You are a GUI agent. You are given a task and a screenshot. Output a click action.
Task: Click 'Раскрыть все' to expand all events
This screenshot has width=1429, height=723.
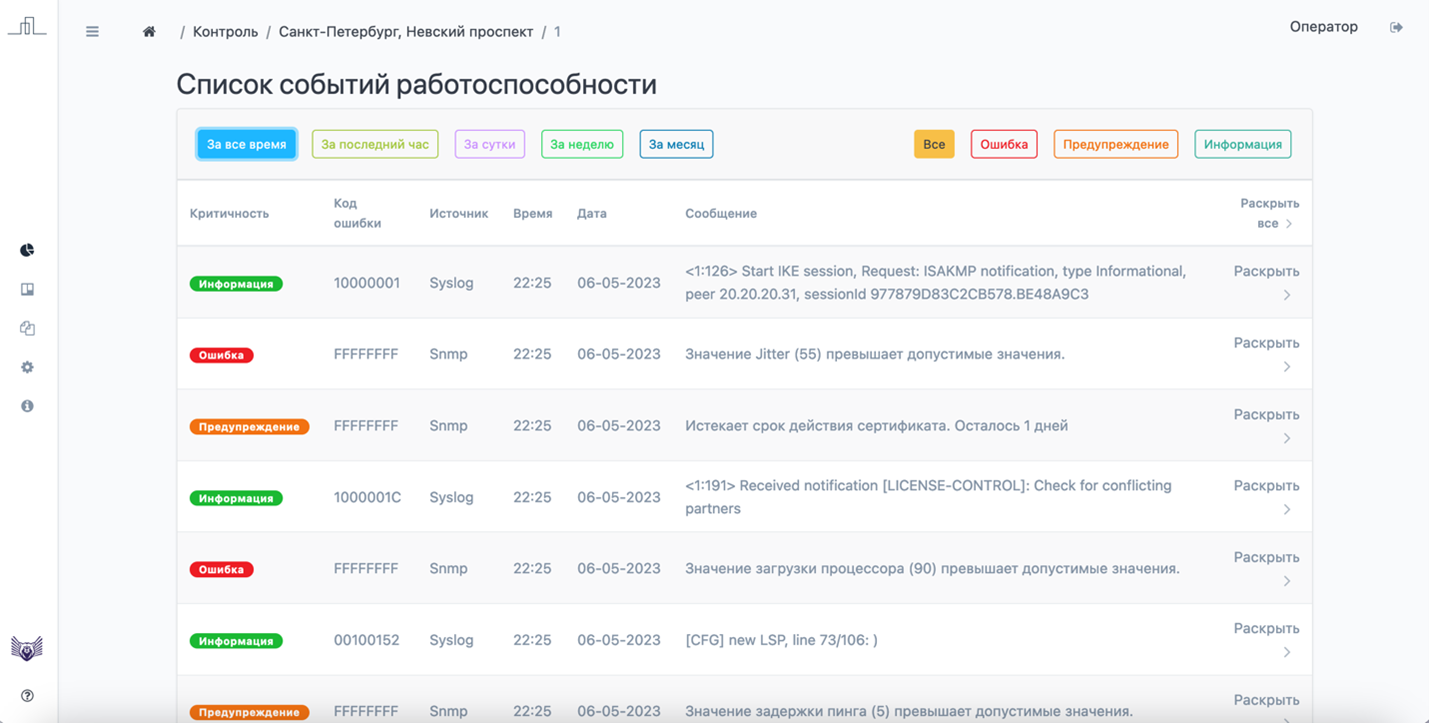(x=1270, y=213)
